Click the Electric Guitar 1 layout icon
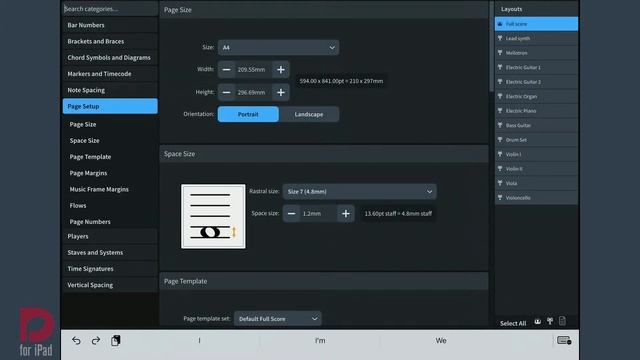Screen dimensions: 640x360 pos(500,67)
